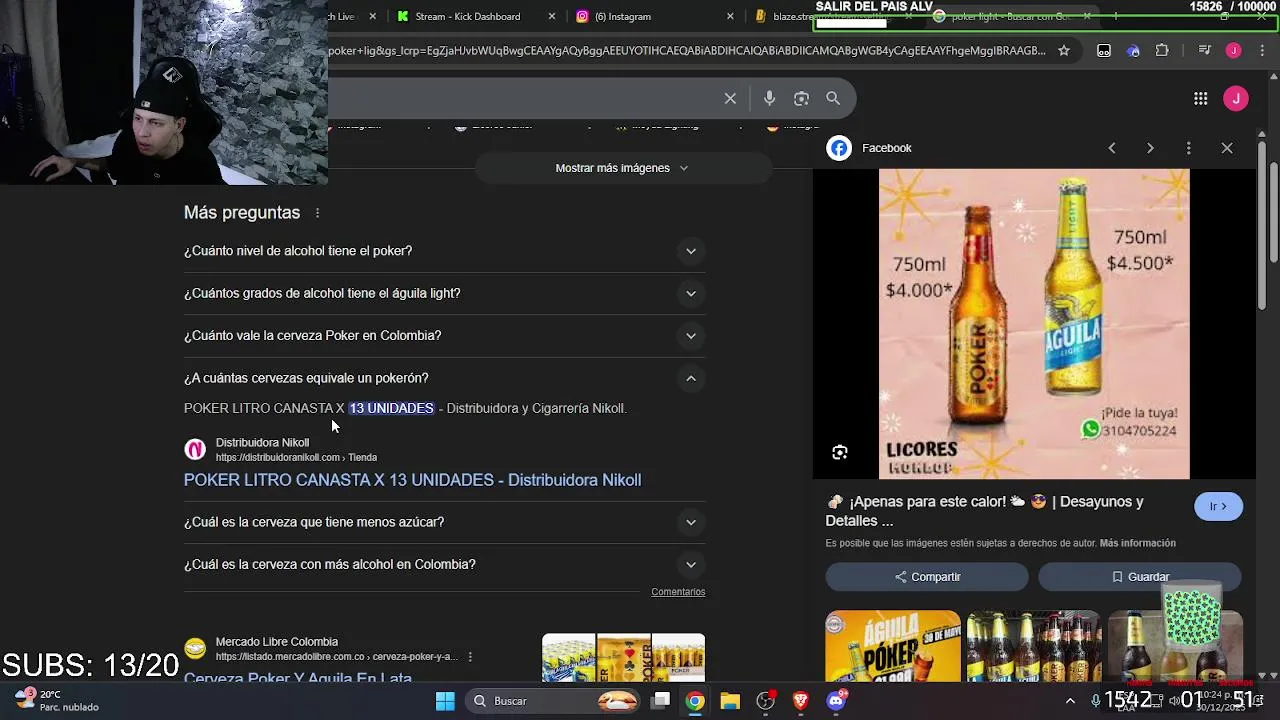The width and height of the screenshot is (1280, 720).
Task: Close the Instagram tab
Action: pyautogui.click(x=730, y=16)
